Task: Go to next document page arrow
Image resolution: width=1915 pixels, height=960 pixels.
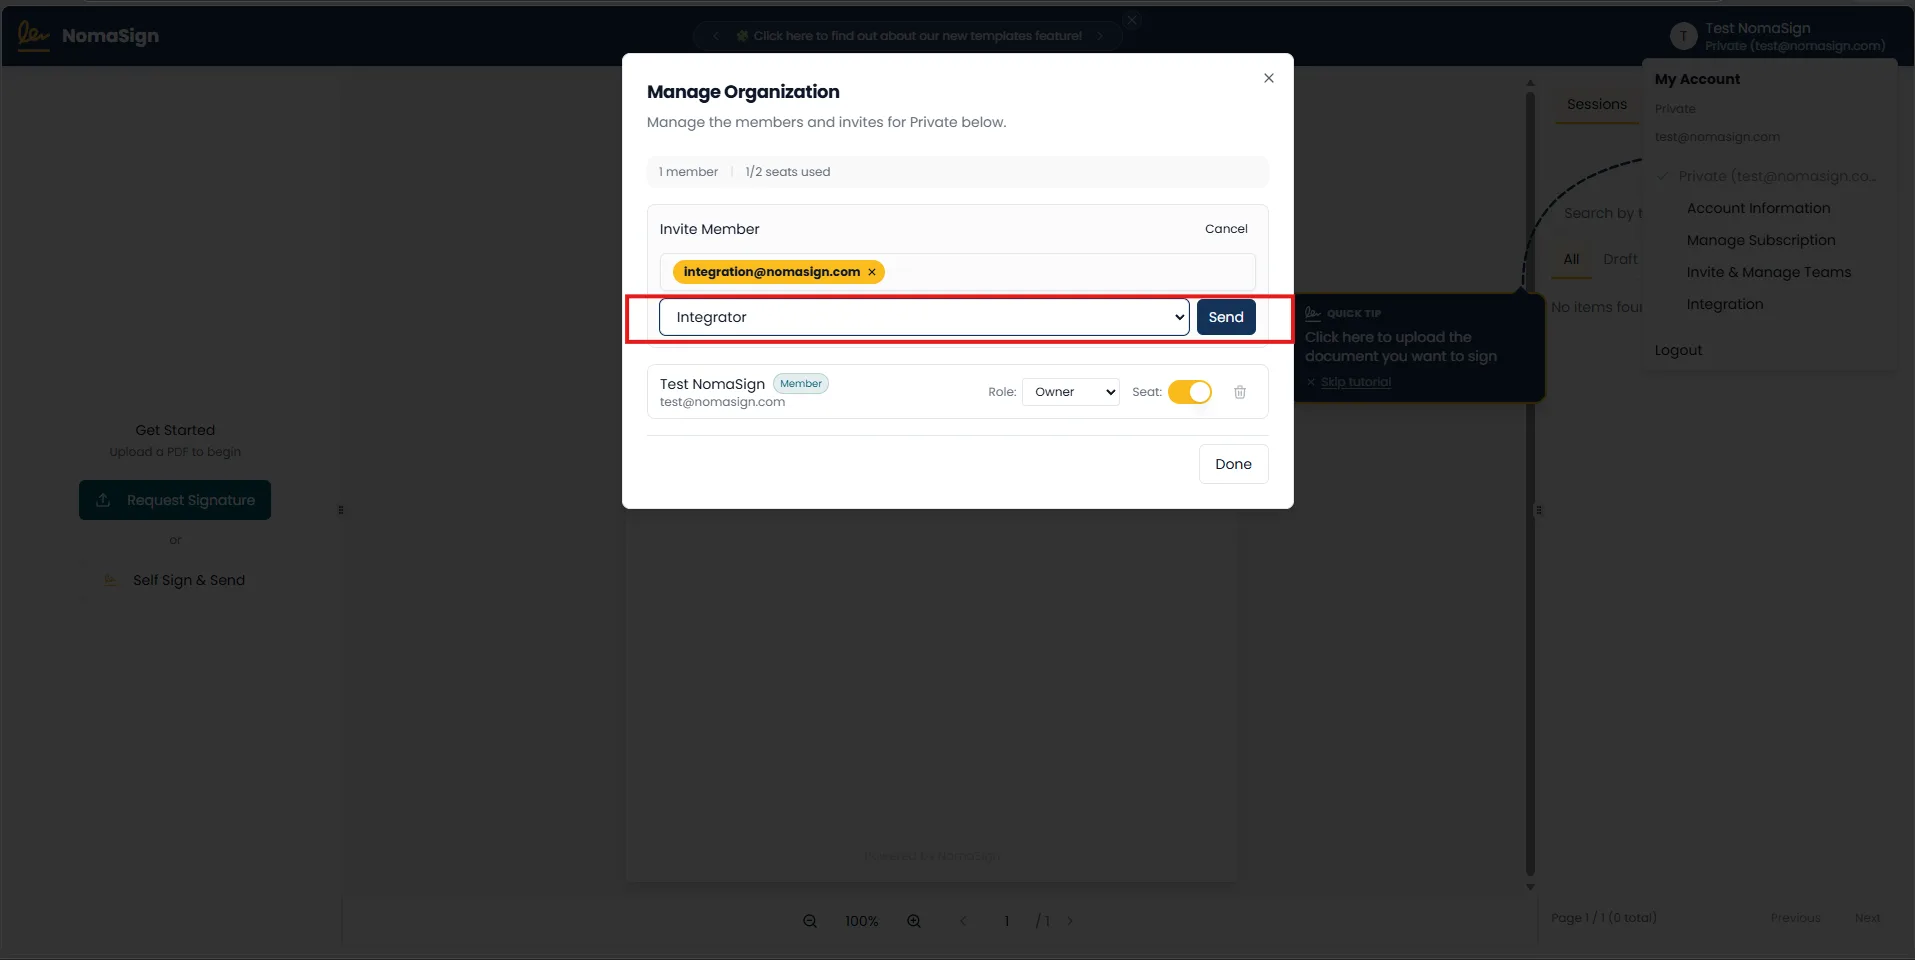Action: click(1070, 921)
